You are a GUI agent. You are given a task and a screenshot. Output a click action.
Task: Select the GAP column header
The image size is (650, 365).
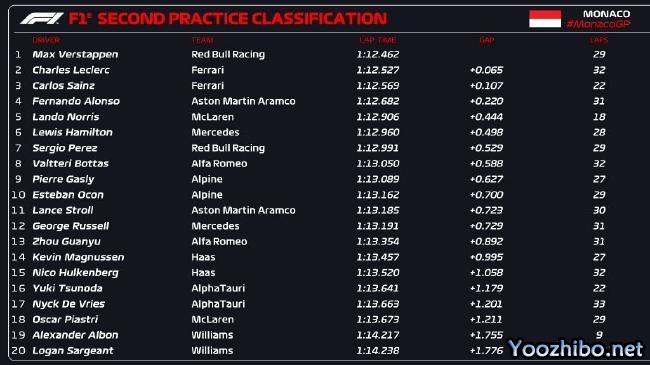487,40
